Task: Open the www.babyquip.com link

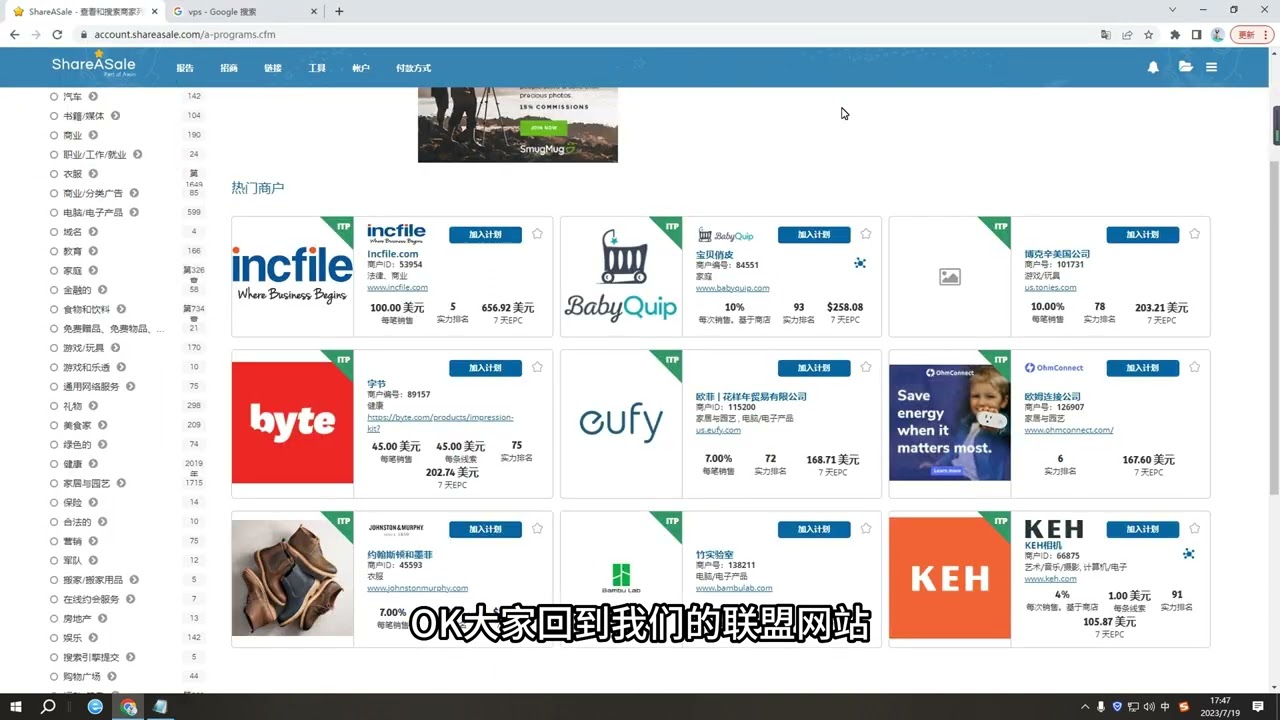Action: pos(732,288)
